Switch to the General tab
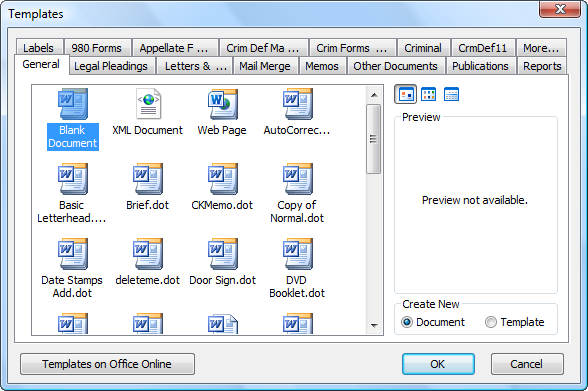588x391 pixels. [x=41, y=64]
